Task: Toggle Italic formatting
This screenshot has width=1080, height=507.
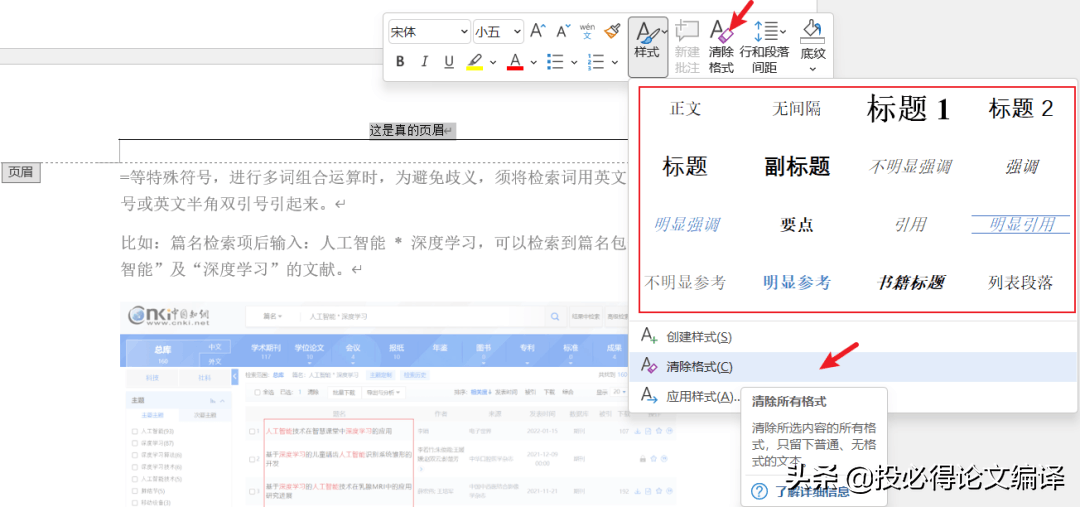Action: tap(424, 62)
